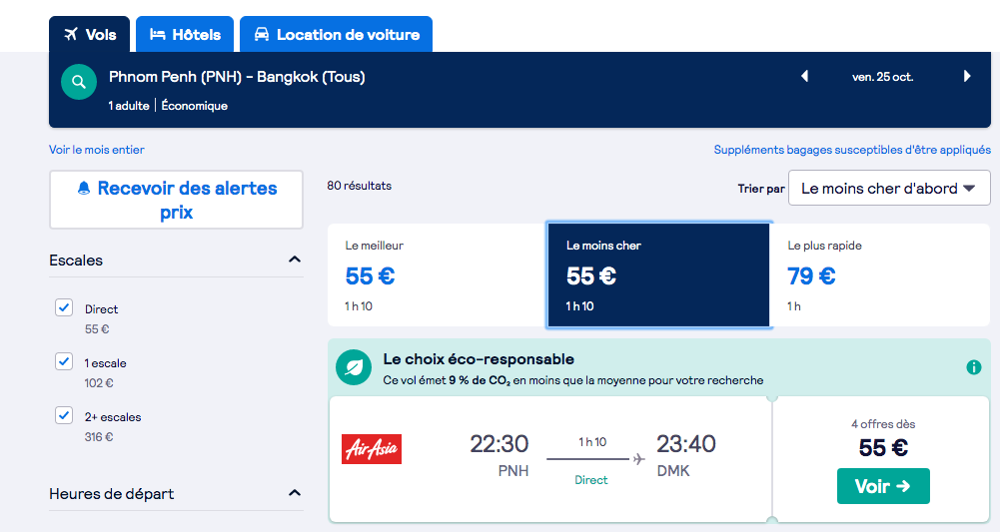
Task: Click the AirAsia airline logo
Action: point(372,449)
